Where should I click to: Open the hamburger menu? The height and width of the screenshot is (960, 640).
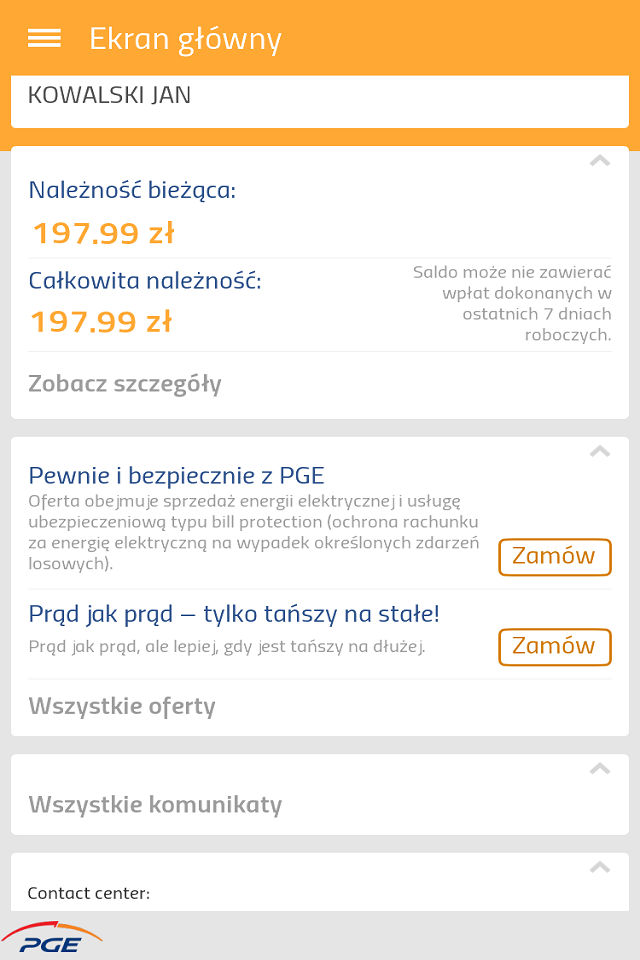coord(44,38)
